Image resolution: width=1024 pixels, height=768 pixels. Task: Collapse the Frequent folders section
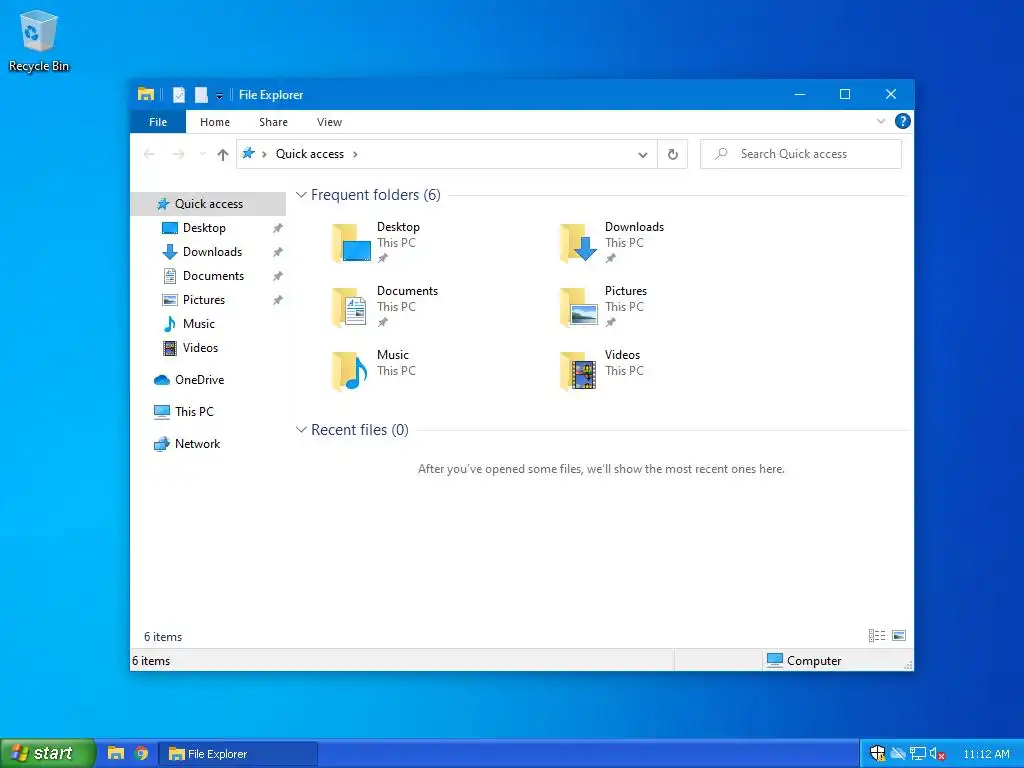pos(301,195)
